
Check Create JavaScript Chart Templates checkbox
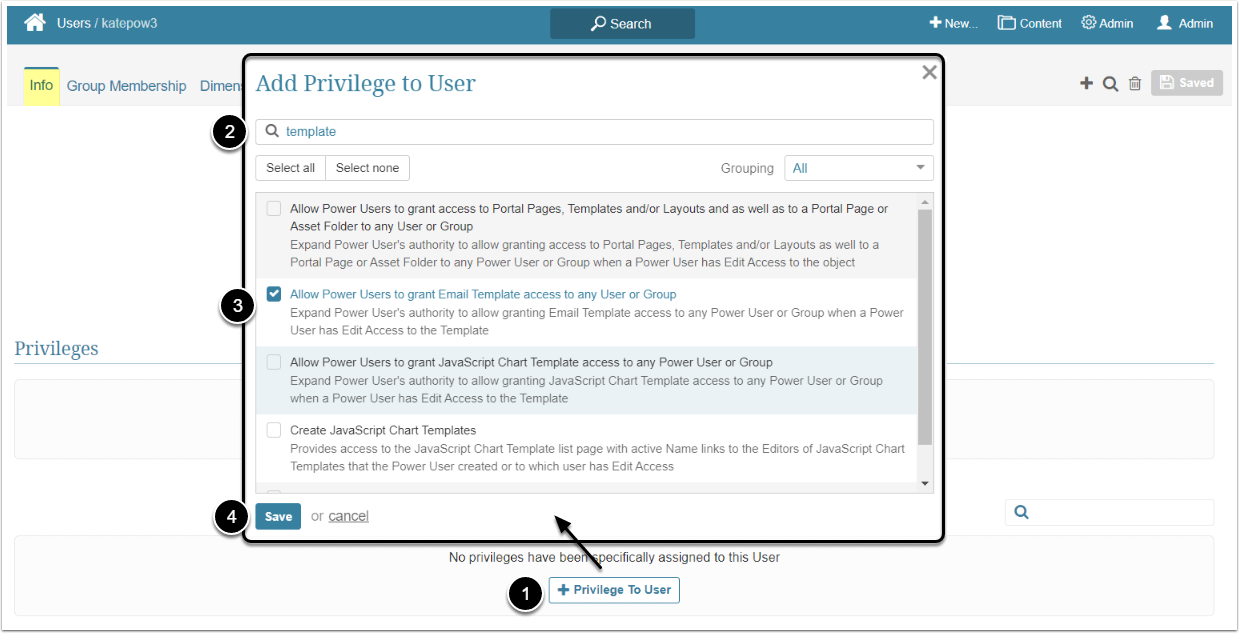click(274, 430)
